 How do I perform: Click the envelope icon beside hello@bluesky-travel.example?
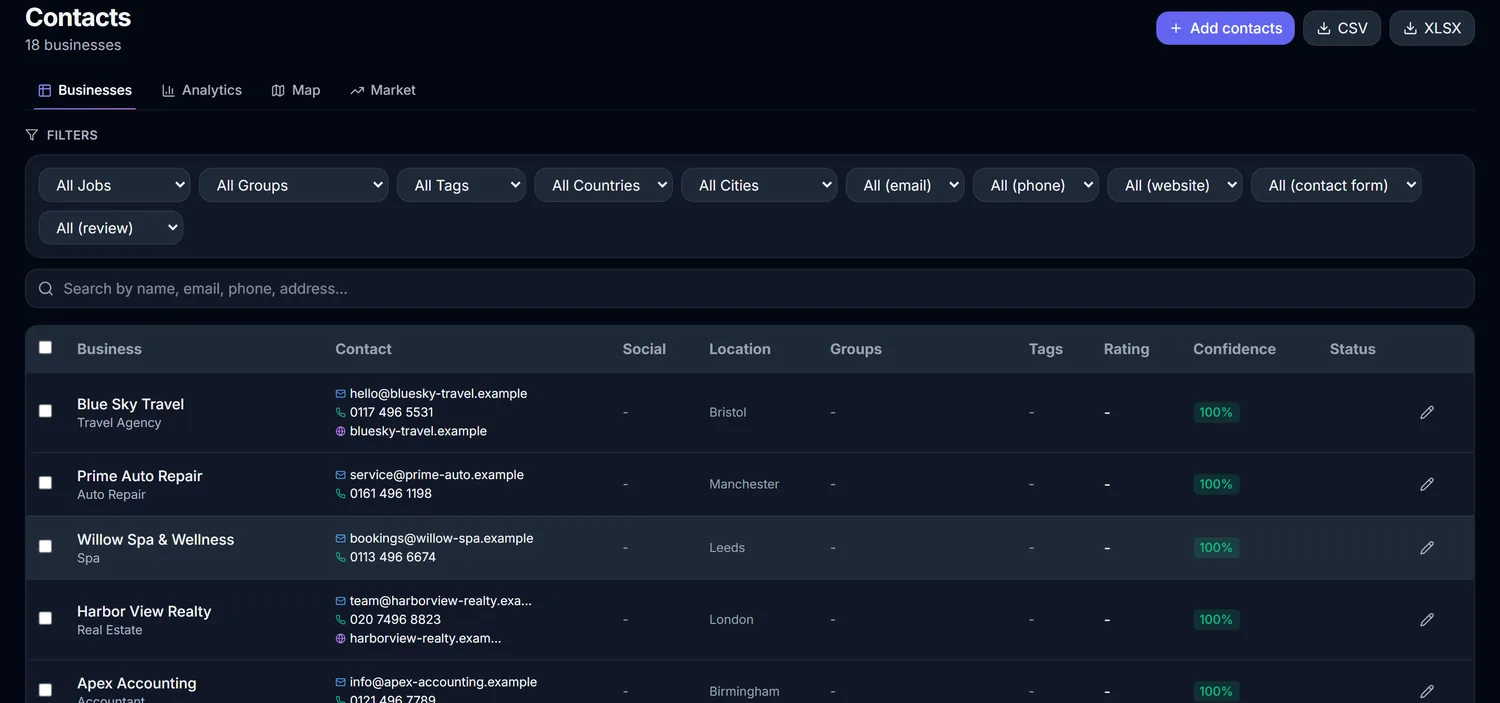coord(341,394)
